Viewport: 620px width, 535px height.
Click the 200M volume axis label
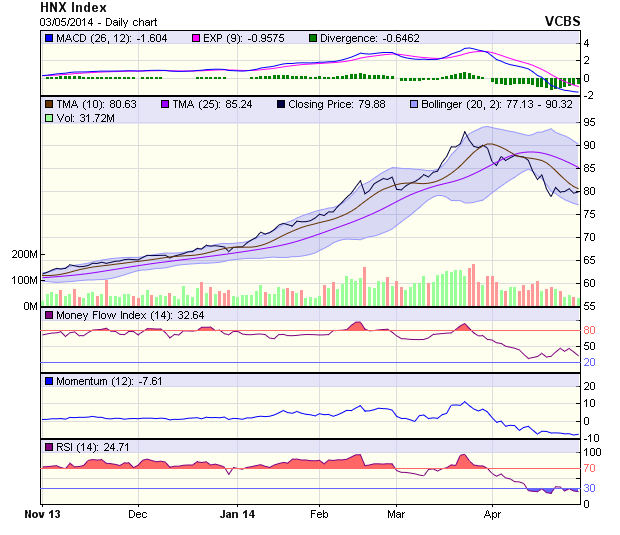24,254
